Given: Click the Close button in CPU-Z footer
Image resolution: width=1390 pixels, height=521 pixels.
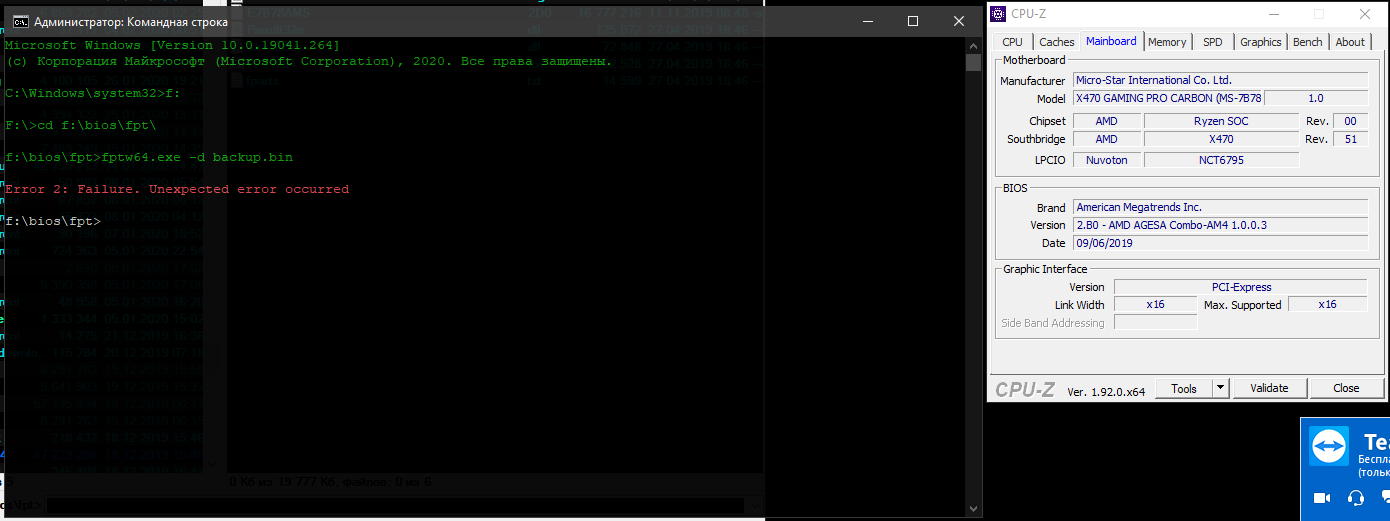Looking at the screenshot, I should point(1346,388).
